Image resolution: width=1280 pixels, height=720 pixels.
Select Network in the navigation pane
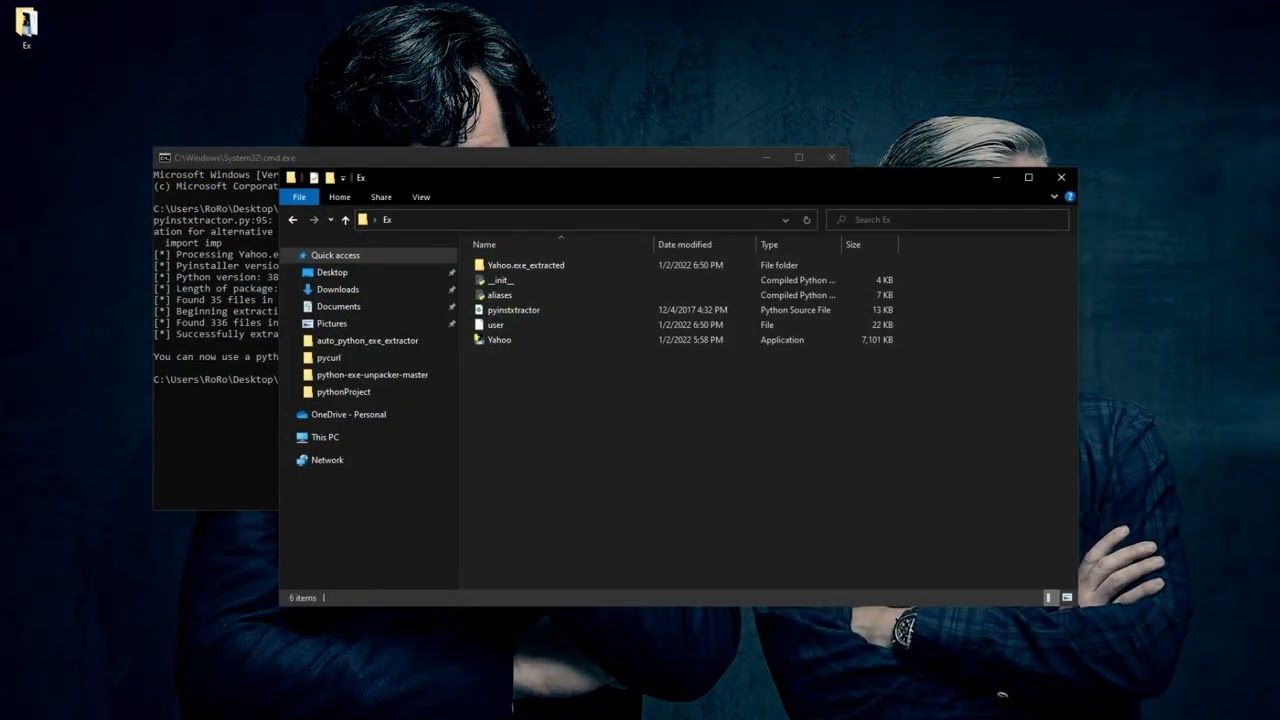pos(327,460)
